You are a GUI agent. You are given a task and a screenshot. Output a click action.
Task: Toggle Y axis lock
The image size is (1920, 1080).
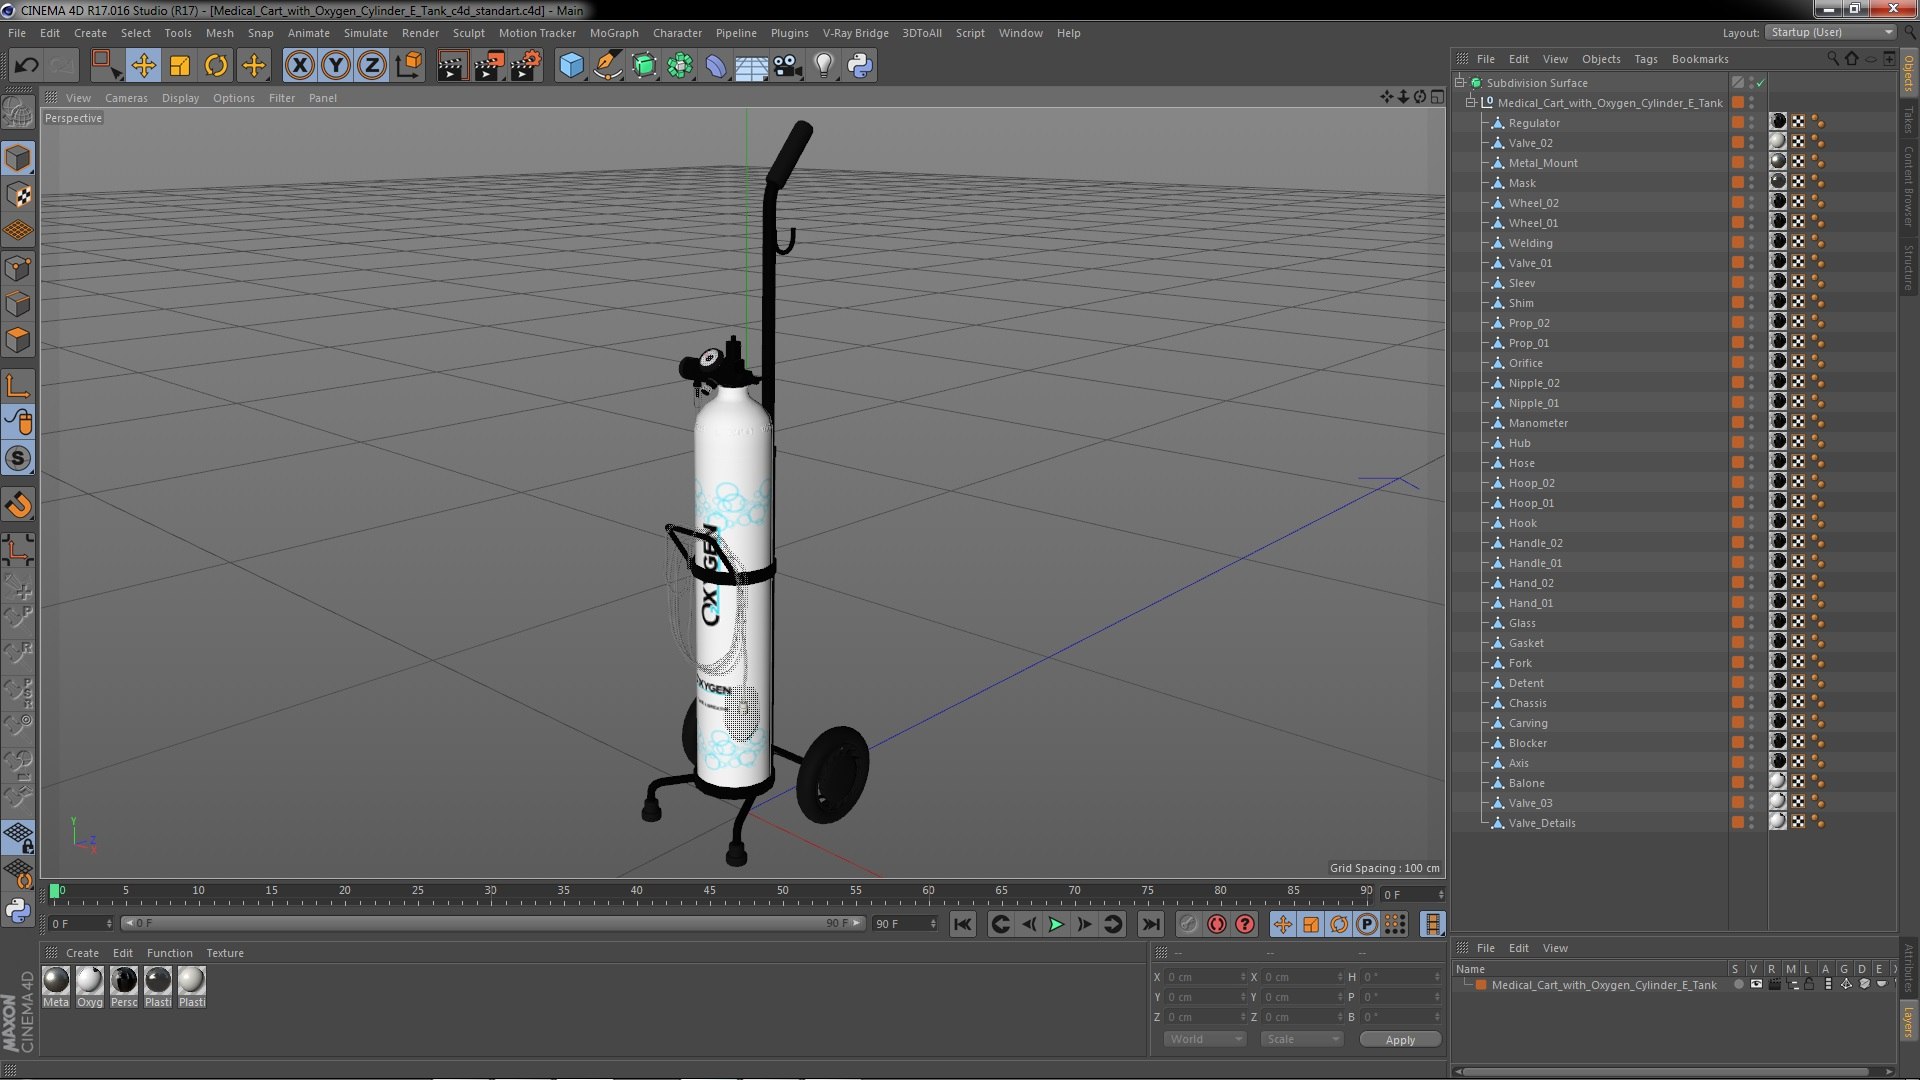tap(336, 66)
